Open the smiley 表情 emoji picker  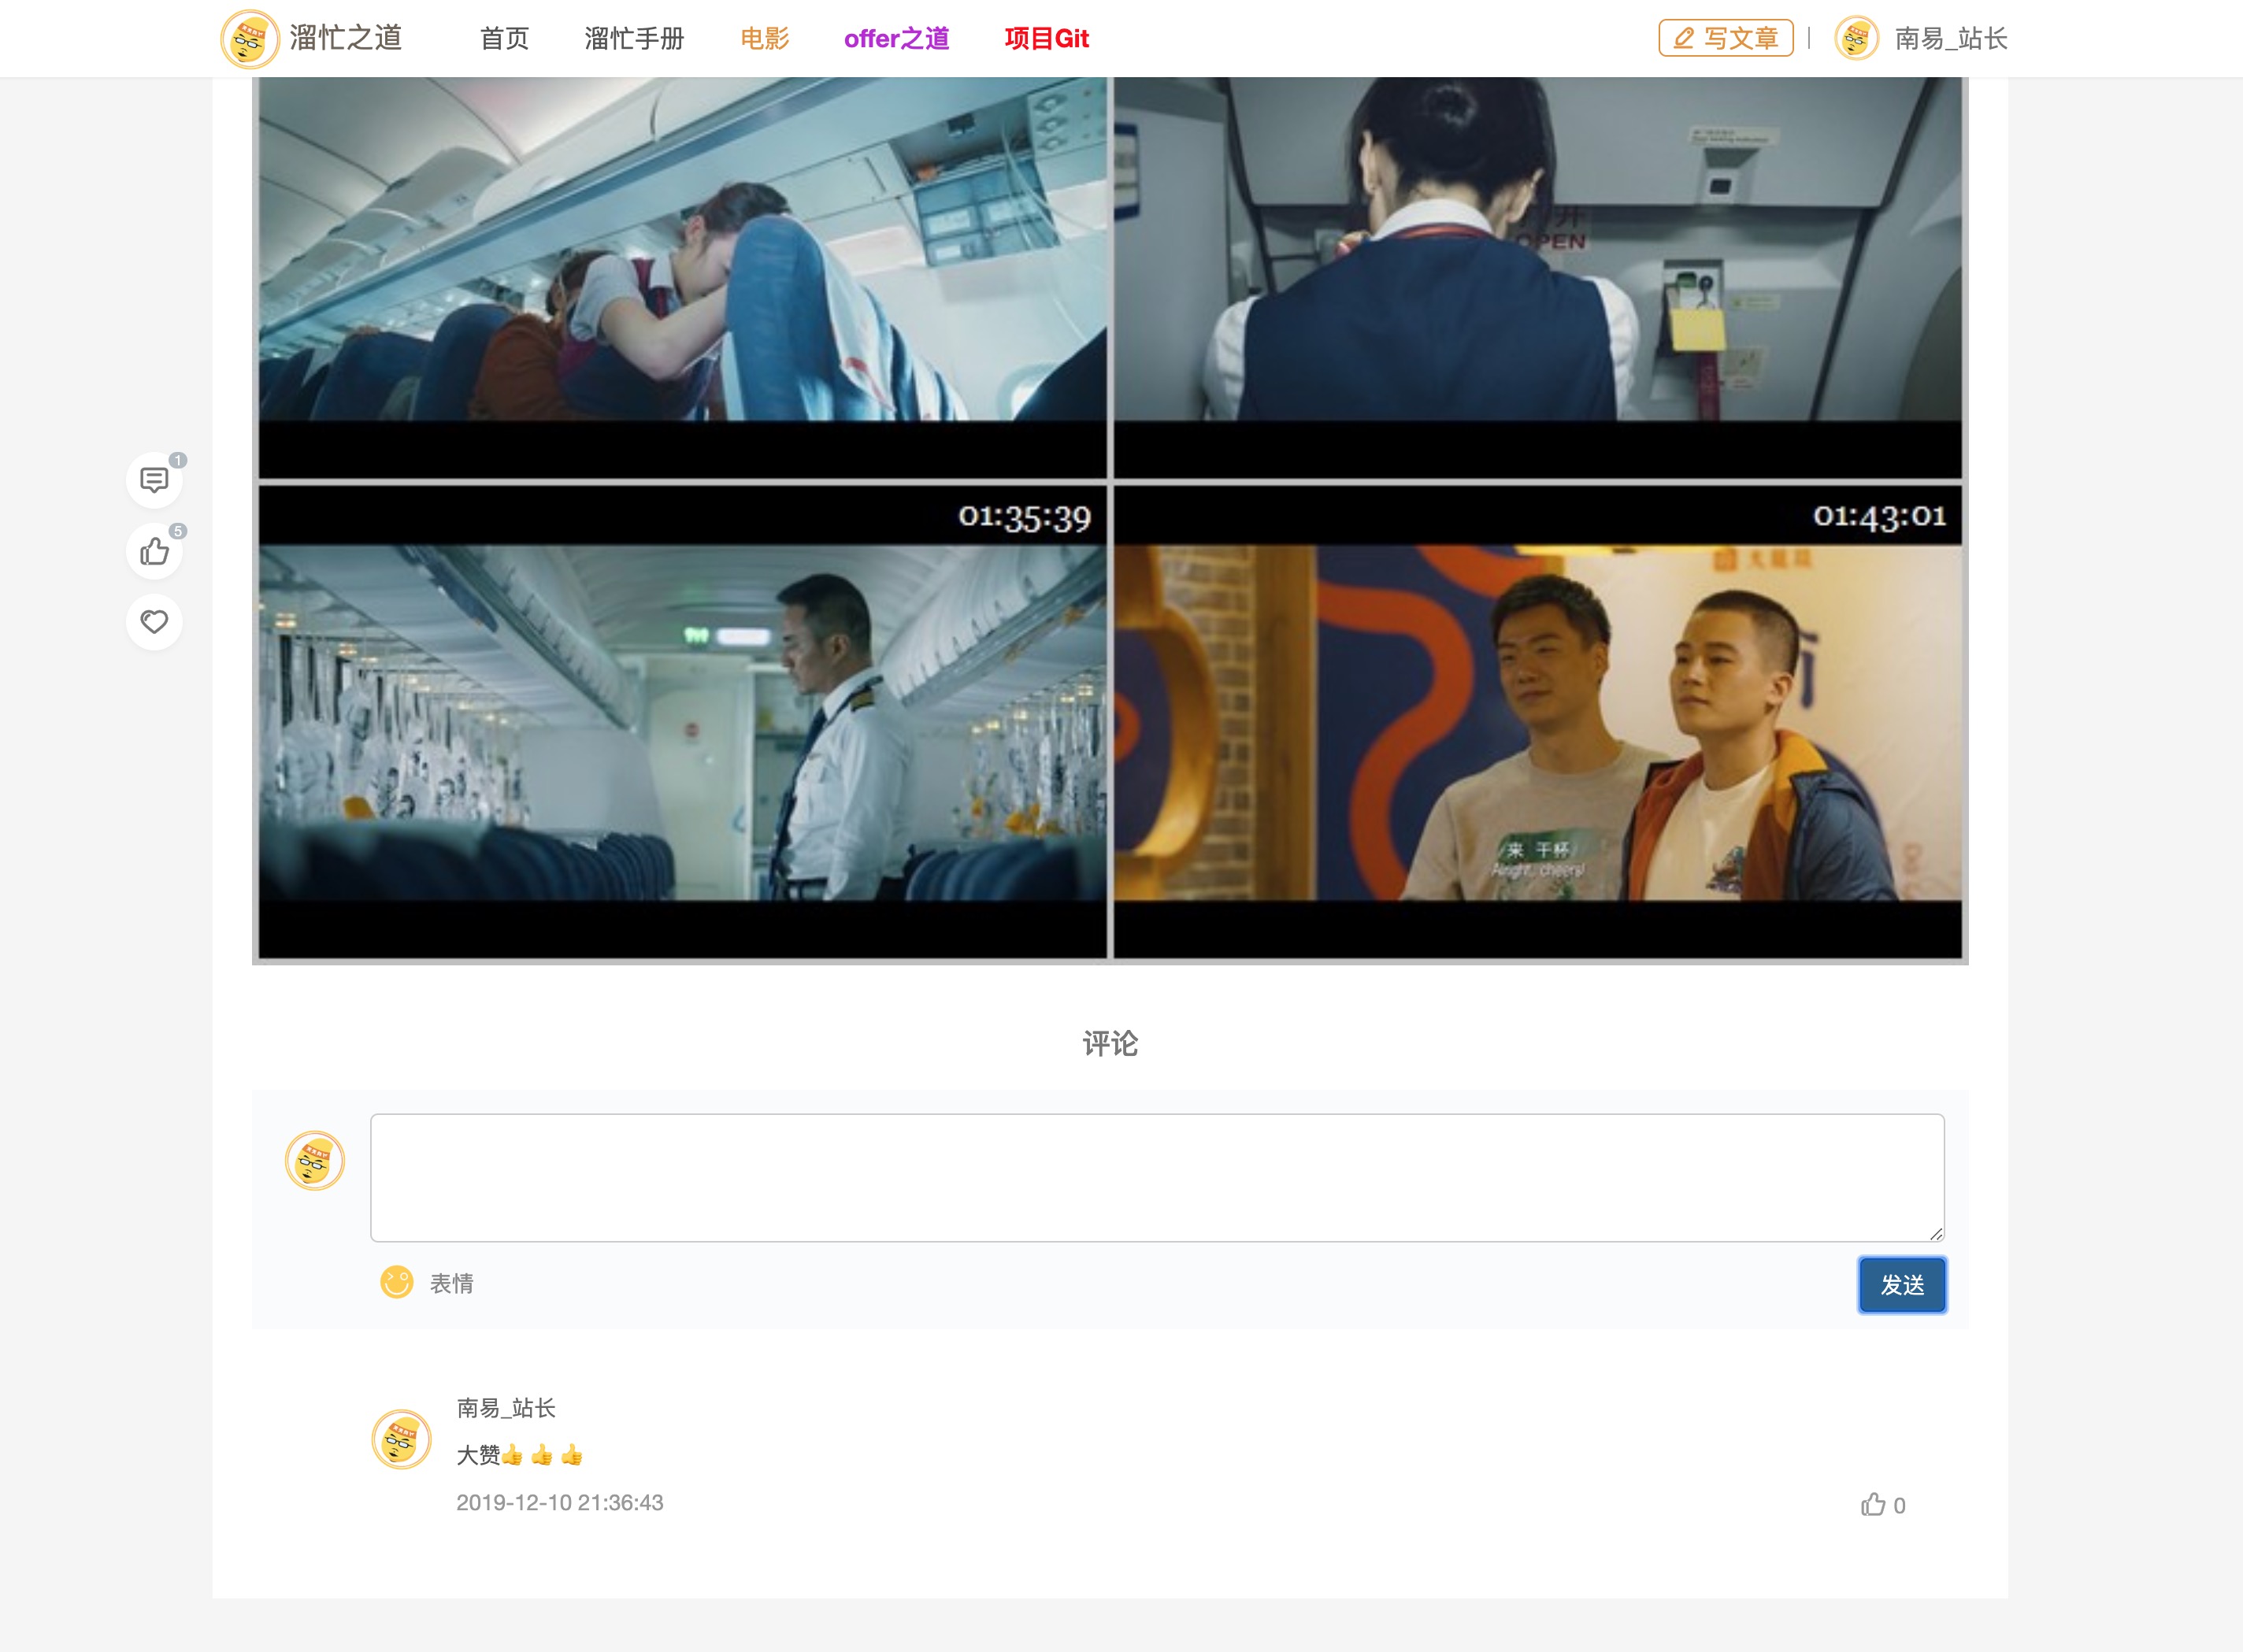(397, 1282)
